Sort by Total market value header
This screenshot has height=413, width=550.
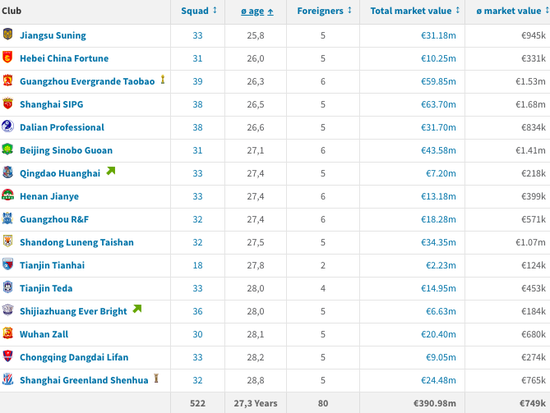click(415, 11)
